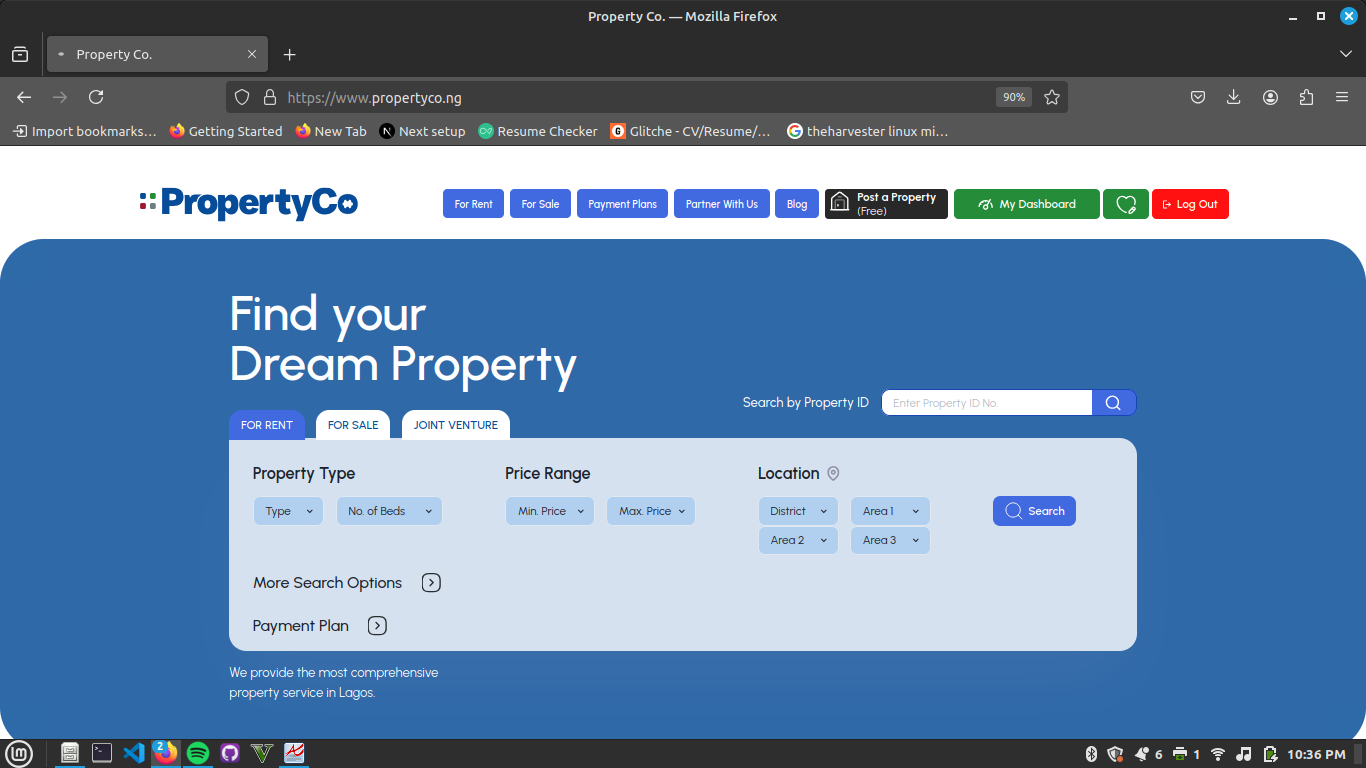
Task: Open the property Type dropdown
Action: tap(288, 511)
